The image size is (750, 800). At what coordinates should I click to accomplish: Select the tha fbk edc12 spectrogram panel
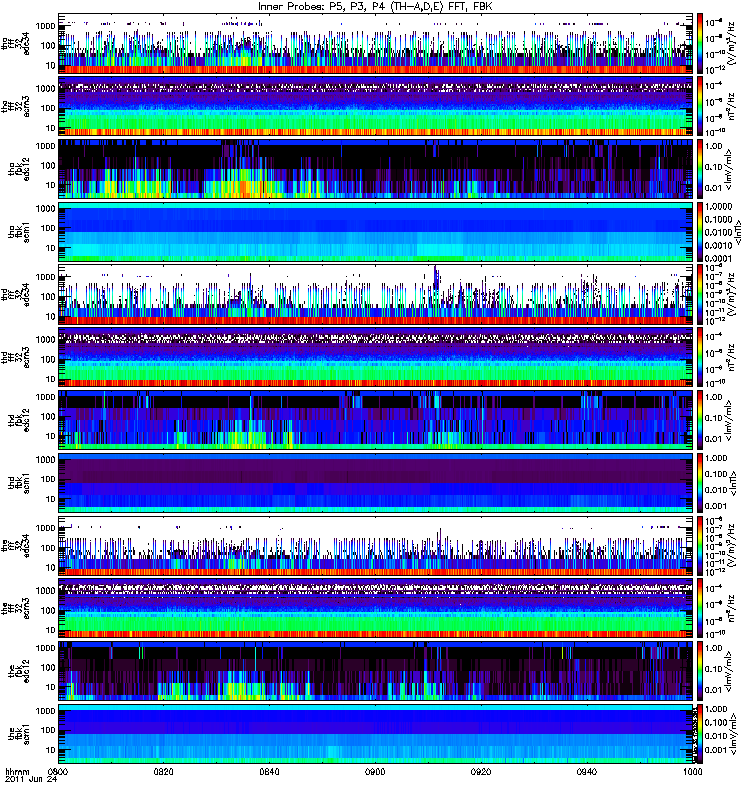tap(376, 169)
